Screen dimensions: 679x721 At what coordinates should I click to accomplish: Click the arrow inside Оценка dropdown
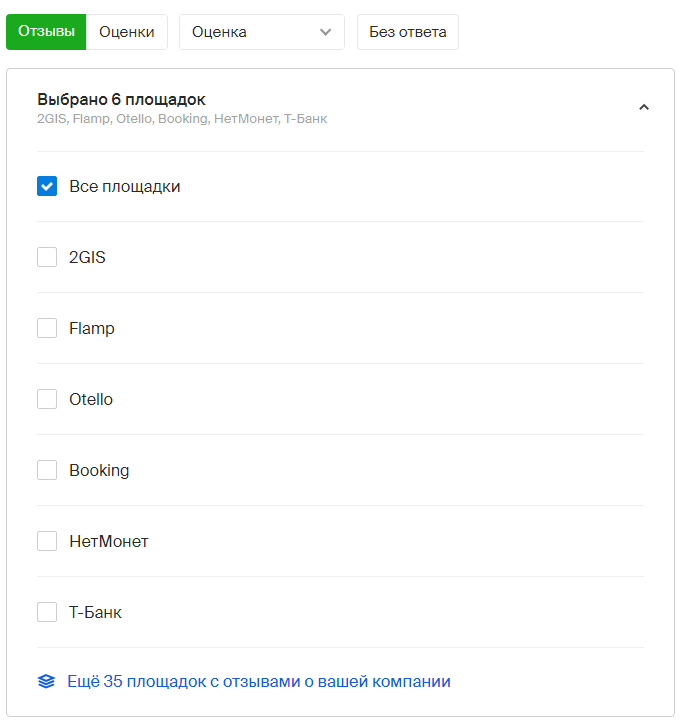(x=325, y=32)
